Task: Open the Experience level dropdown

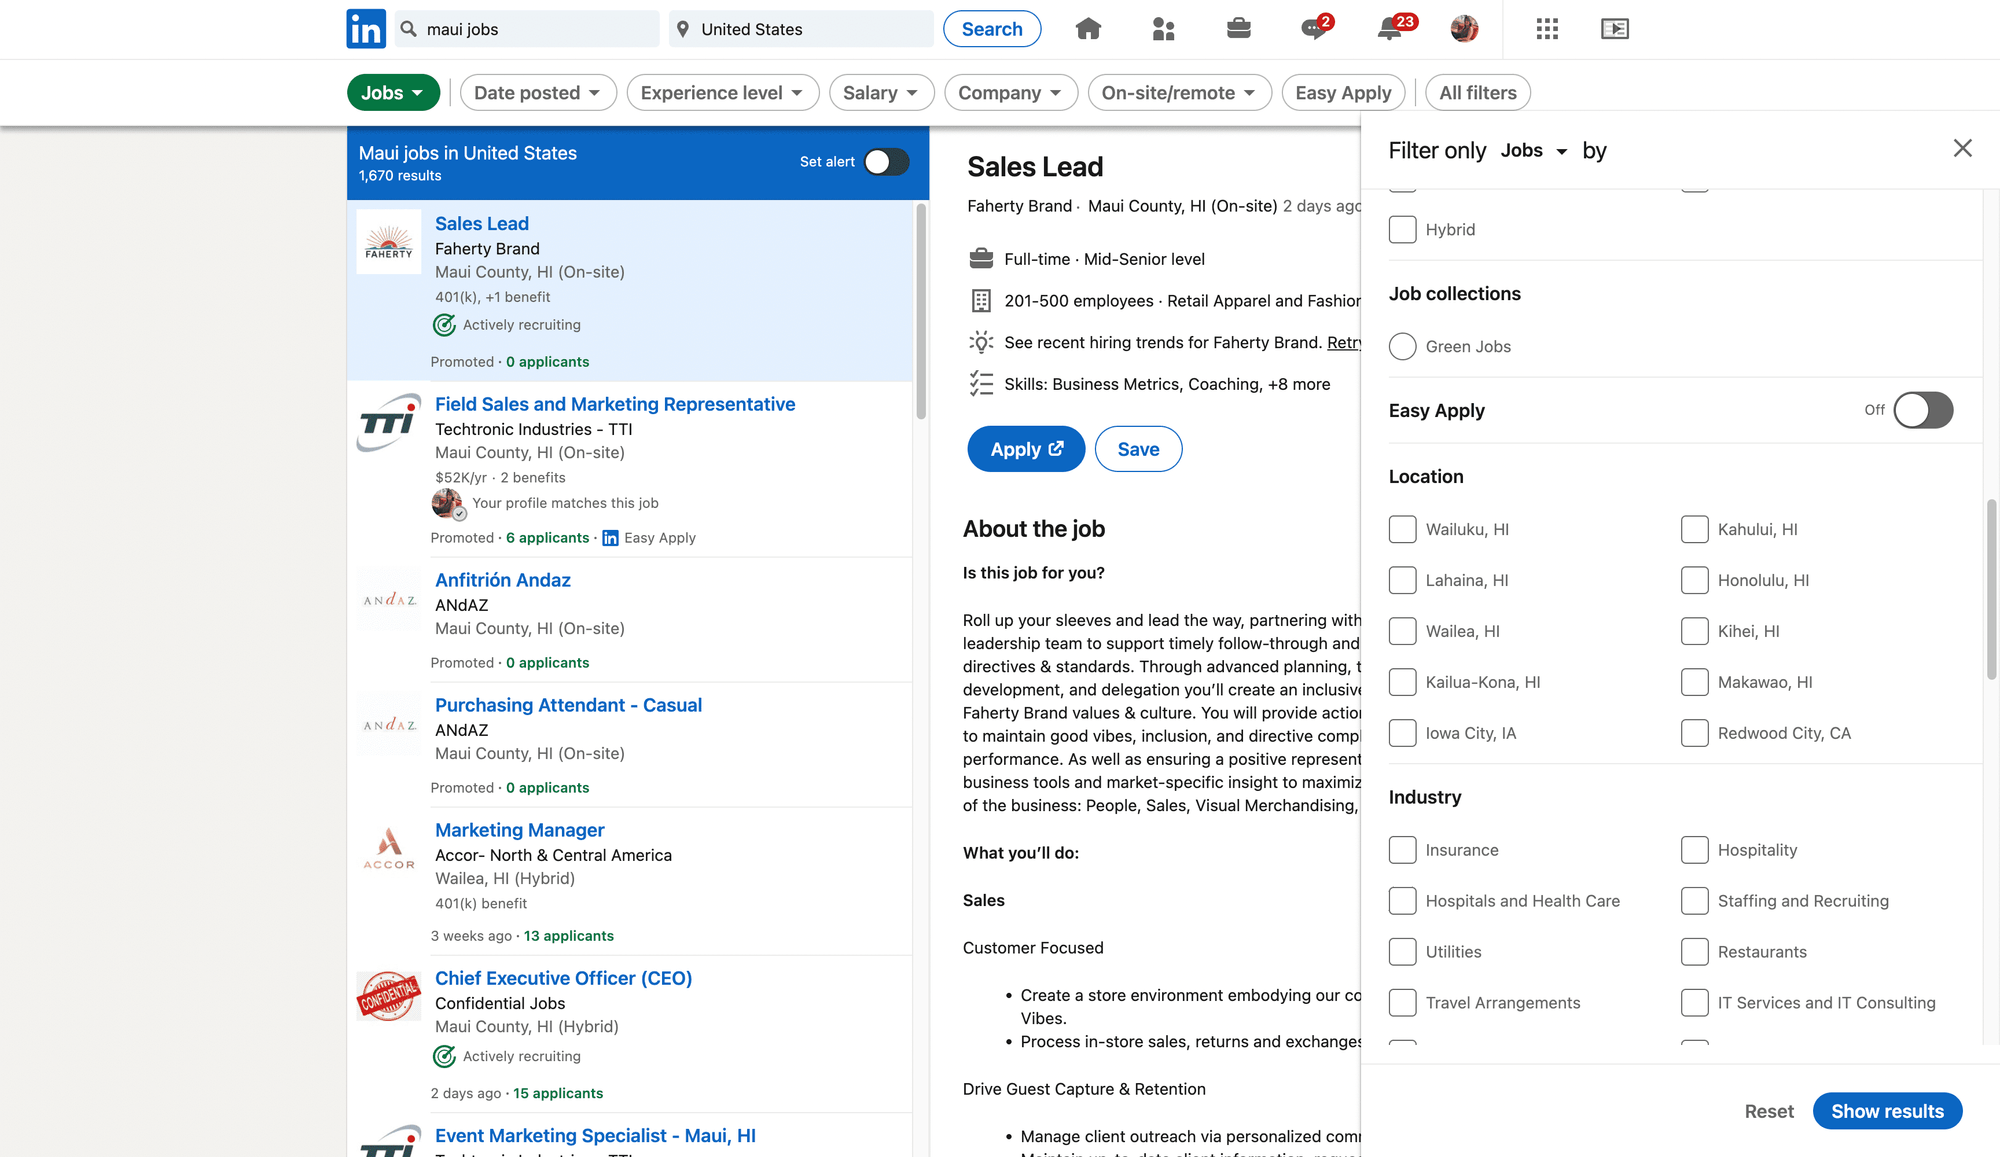Action: pos(722,93)
